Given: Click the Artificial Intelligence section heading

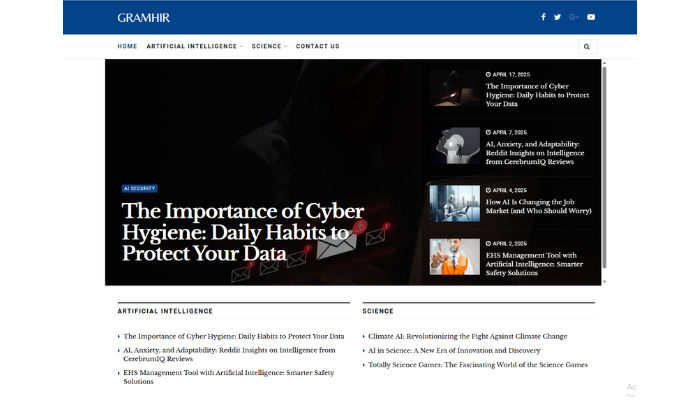Looking at the screenshot, I should click(x=165, y=311).
